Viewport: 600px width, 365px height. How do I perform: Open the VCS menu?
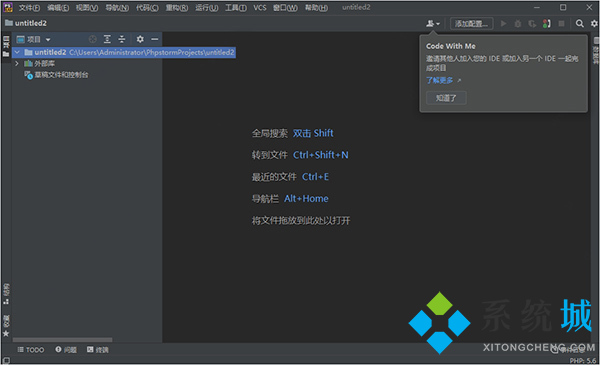260,8
